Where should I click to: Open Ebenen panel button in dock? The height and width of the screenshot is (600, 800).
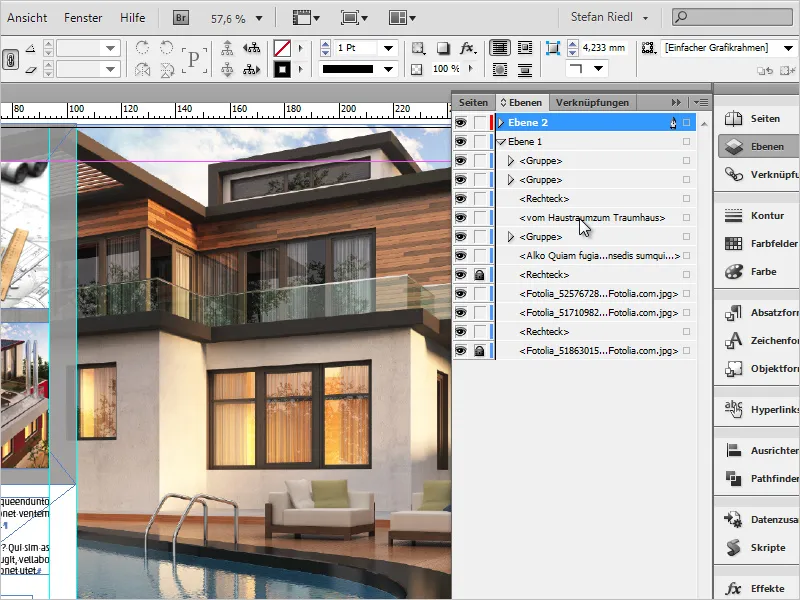(757, 146)
